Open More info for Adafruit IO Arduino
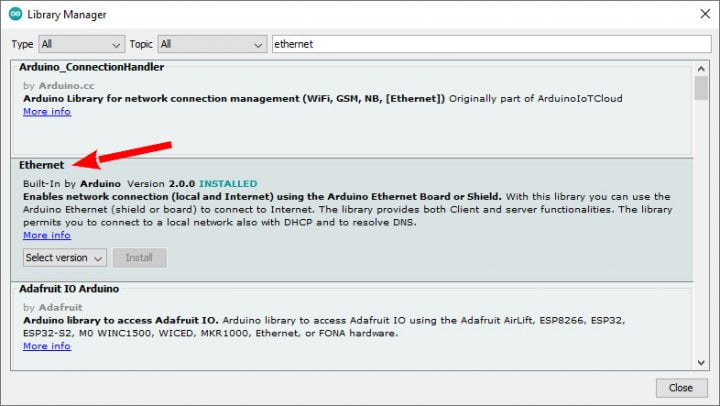The height and width of the screenshot is (406, 720). [47, 346]
